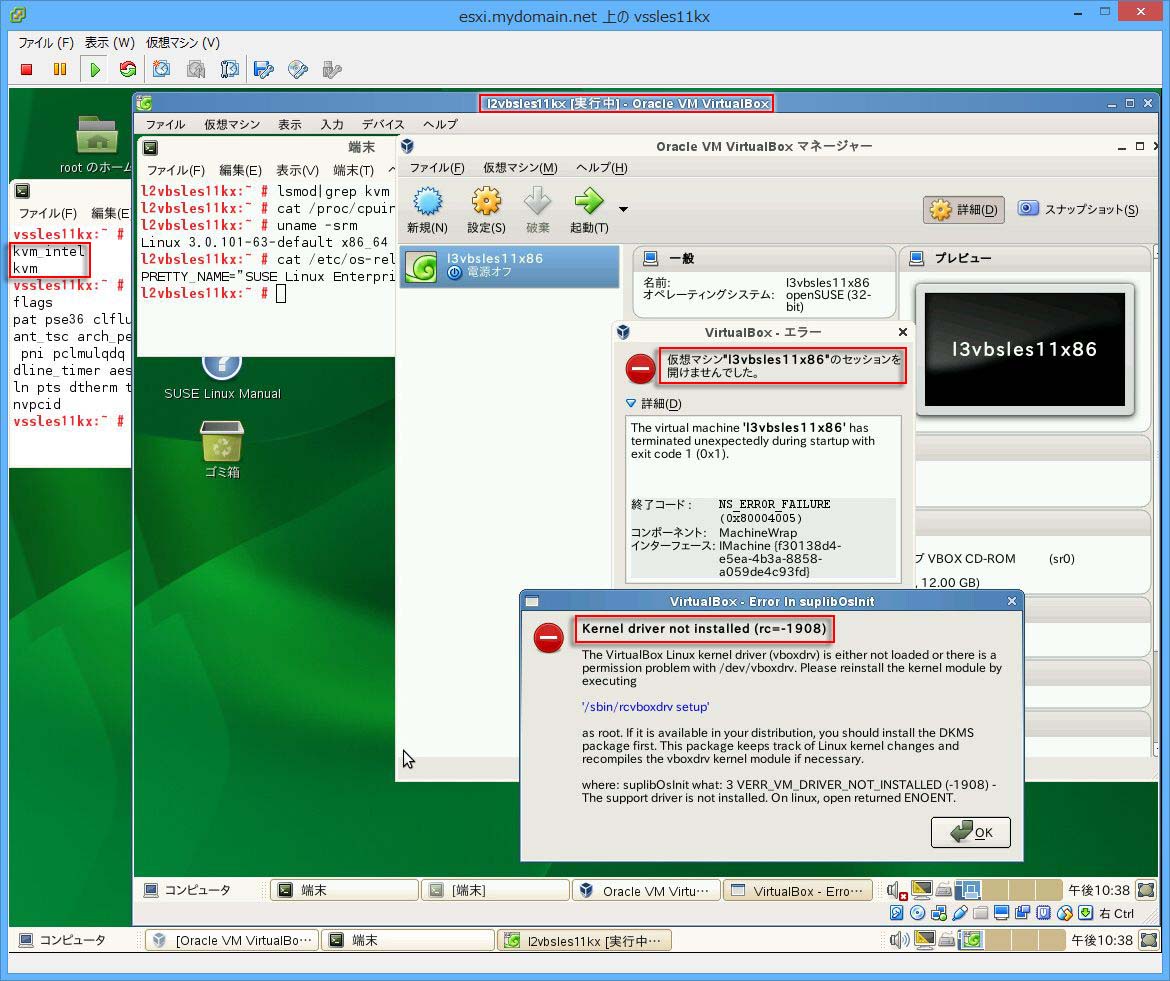
Task: Open SUSE Linux Manual desktop icon
Action: coord(222,378)
